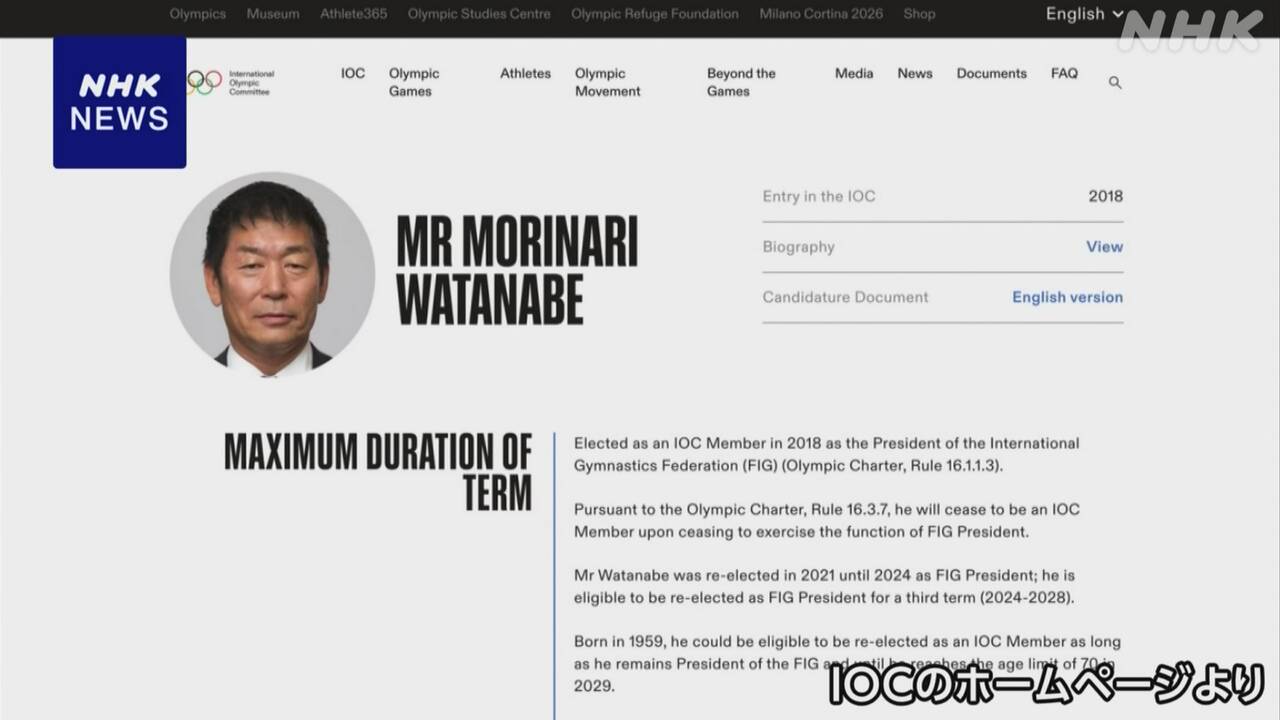This screenshot has height=720, width=1280.
Task: Open the English version candidature document
Action: tap(1068, 297)
